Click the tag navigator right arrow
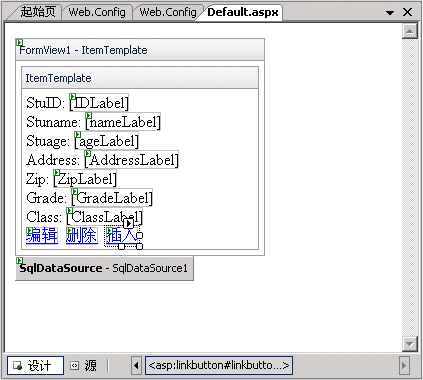The height and width of the screenshot is (380, 423). point(404,366)
